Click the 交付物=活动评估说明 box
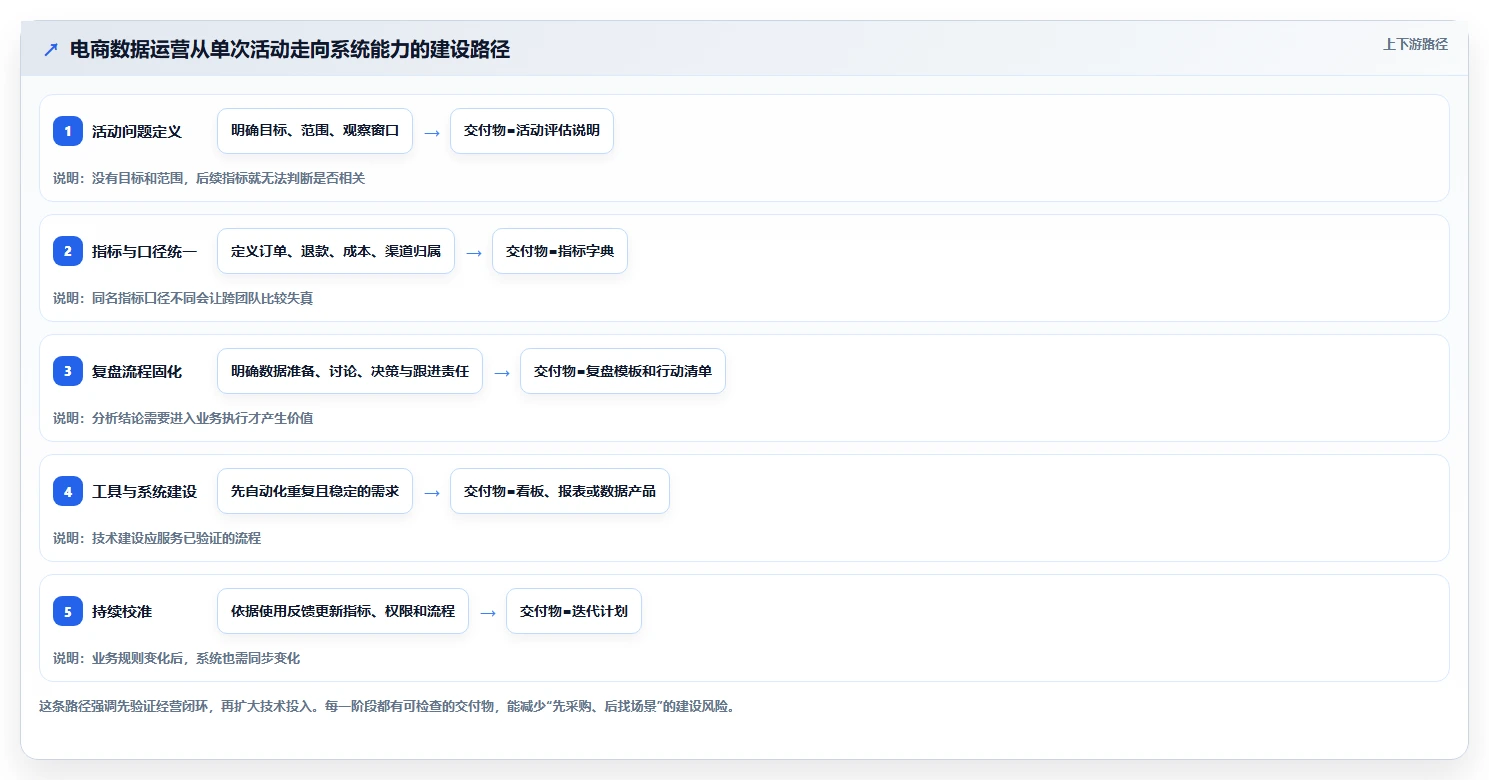The width and height of the screenshot is (1489, 780). 532,131
